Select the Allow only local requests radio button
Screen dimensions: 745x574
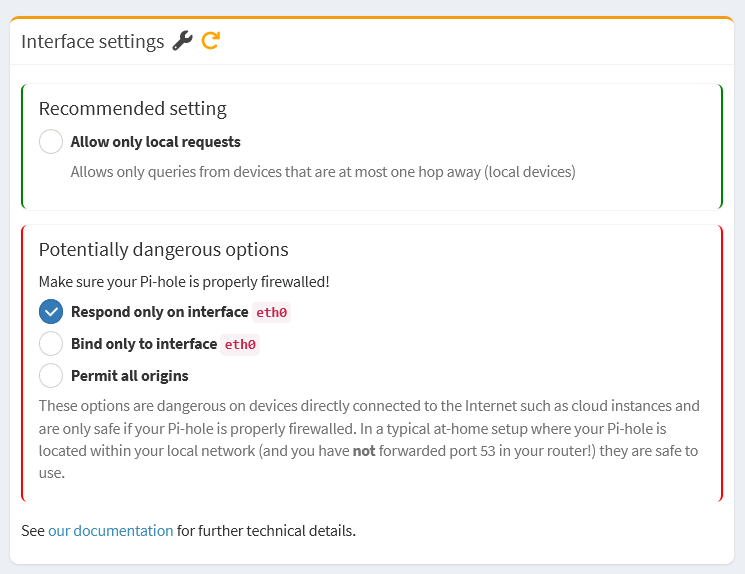pos(51,142)
